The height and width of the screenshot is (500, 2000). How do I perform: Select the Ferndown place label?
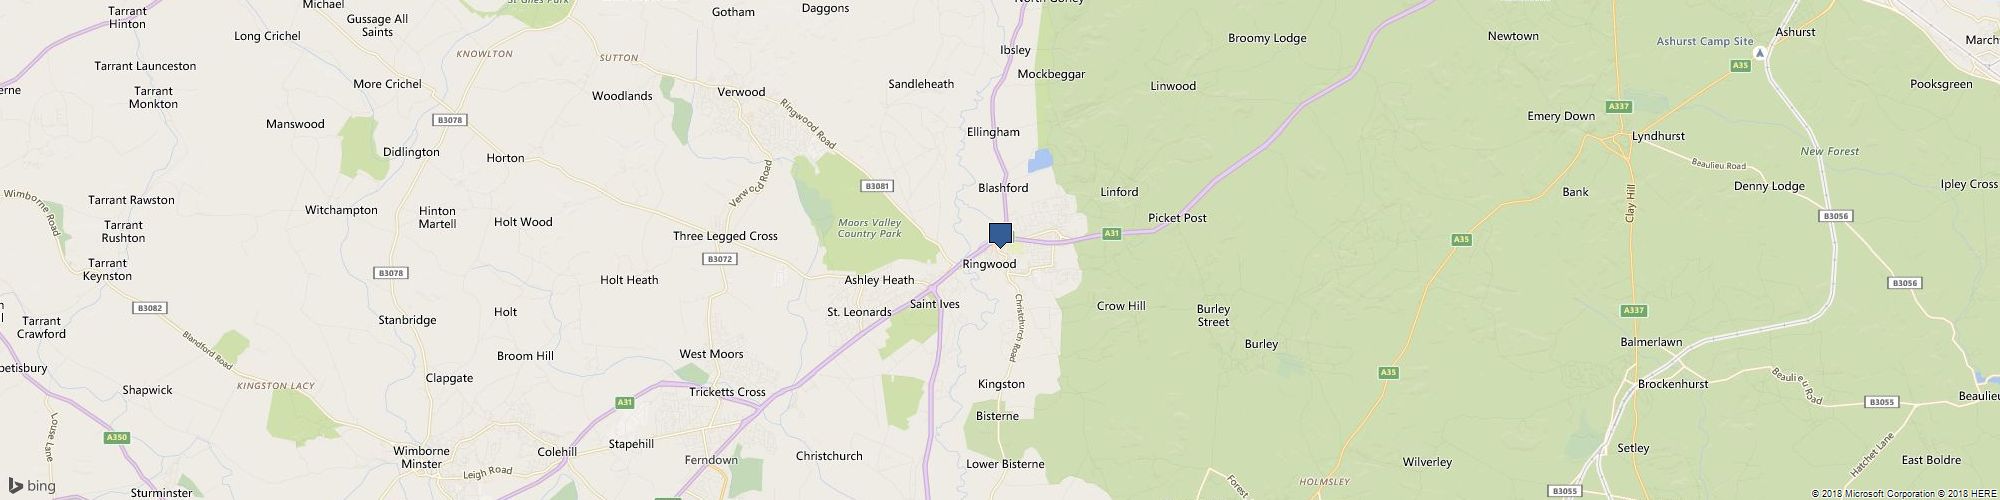click(x=711, y=460)
